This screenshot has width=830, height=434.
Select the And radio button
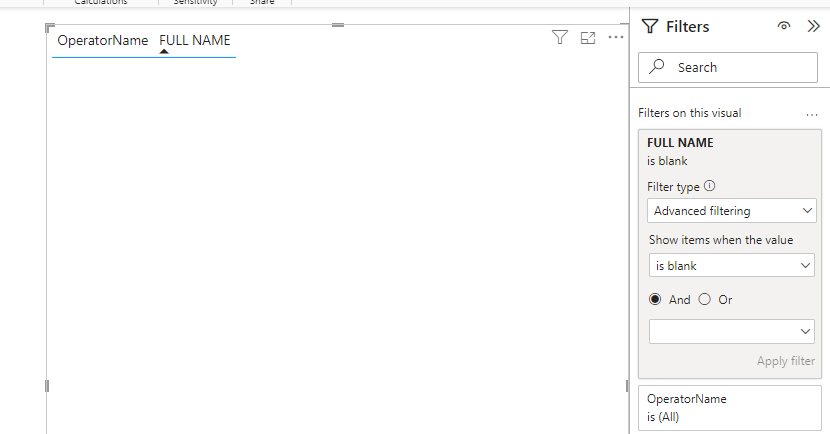click(655, 300)
